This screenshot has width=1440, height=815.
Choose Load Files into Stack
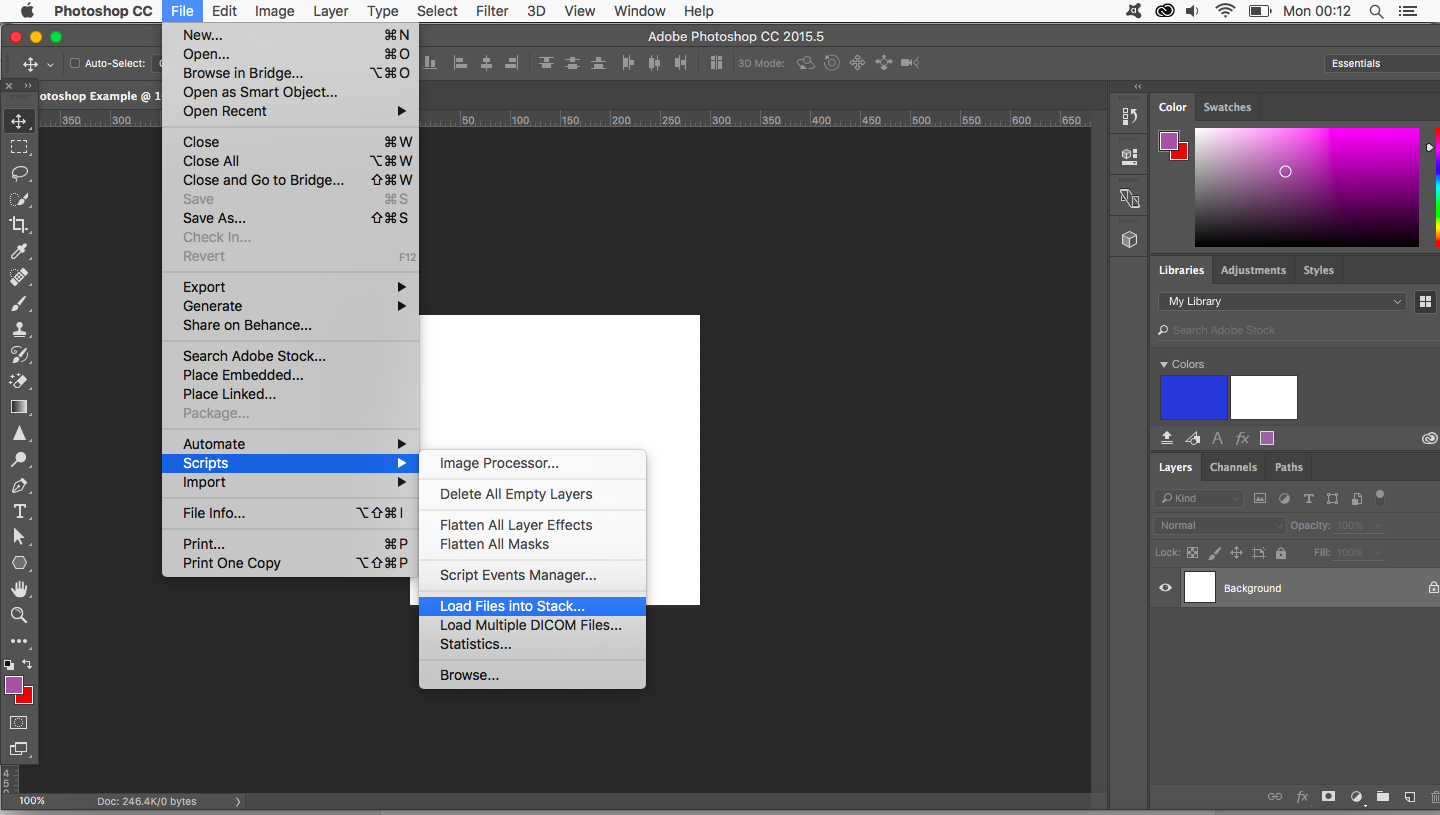point(532,606)
